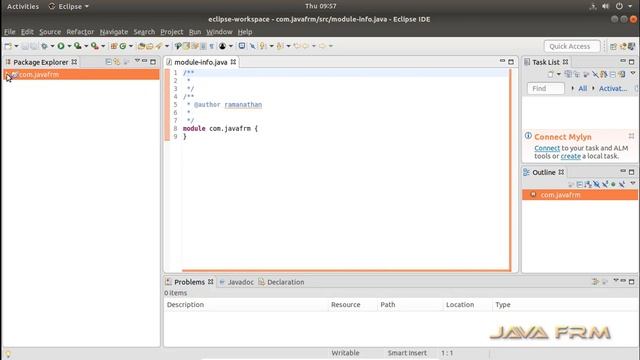Toggle Link with Editor in Package Explorer
This screenshot has width=640, height=360.
click(x=117, y=62)
